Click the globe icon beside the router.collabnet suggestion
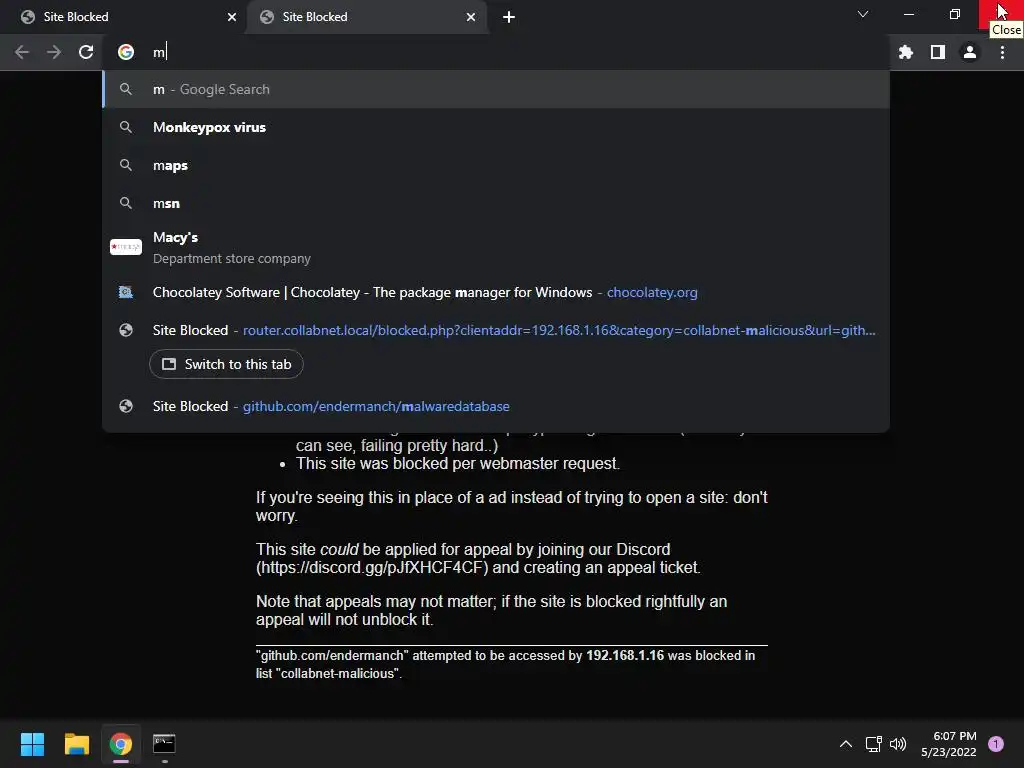1024x768 pixels. [x=126, y=330]
